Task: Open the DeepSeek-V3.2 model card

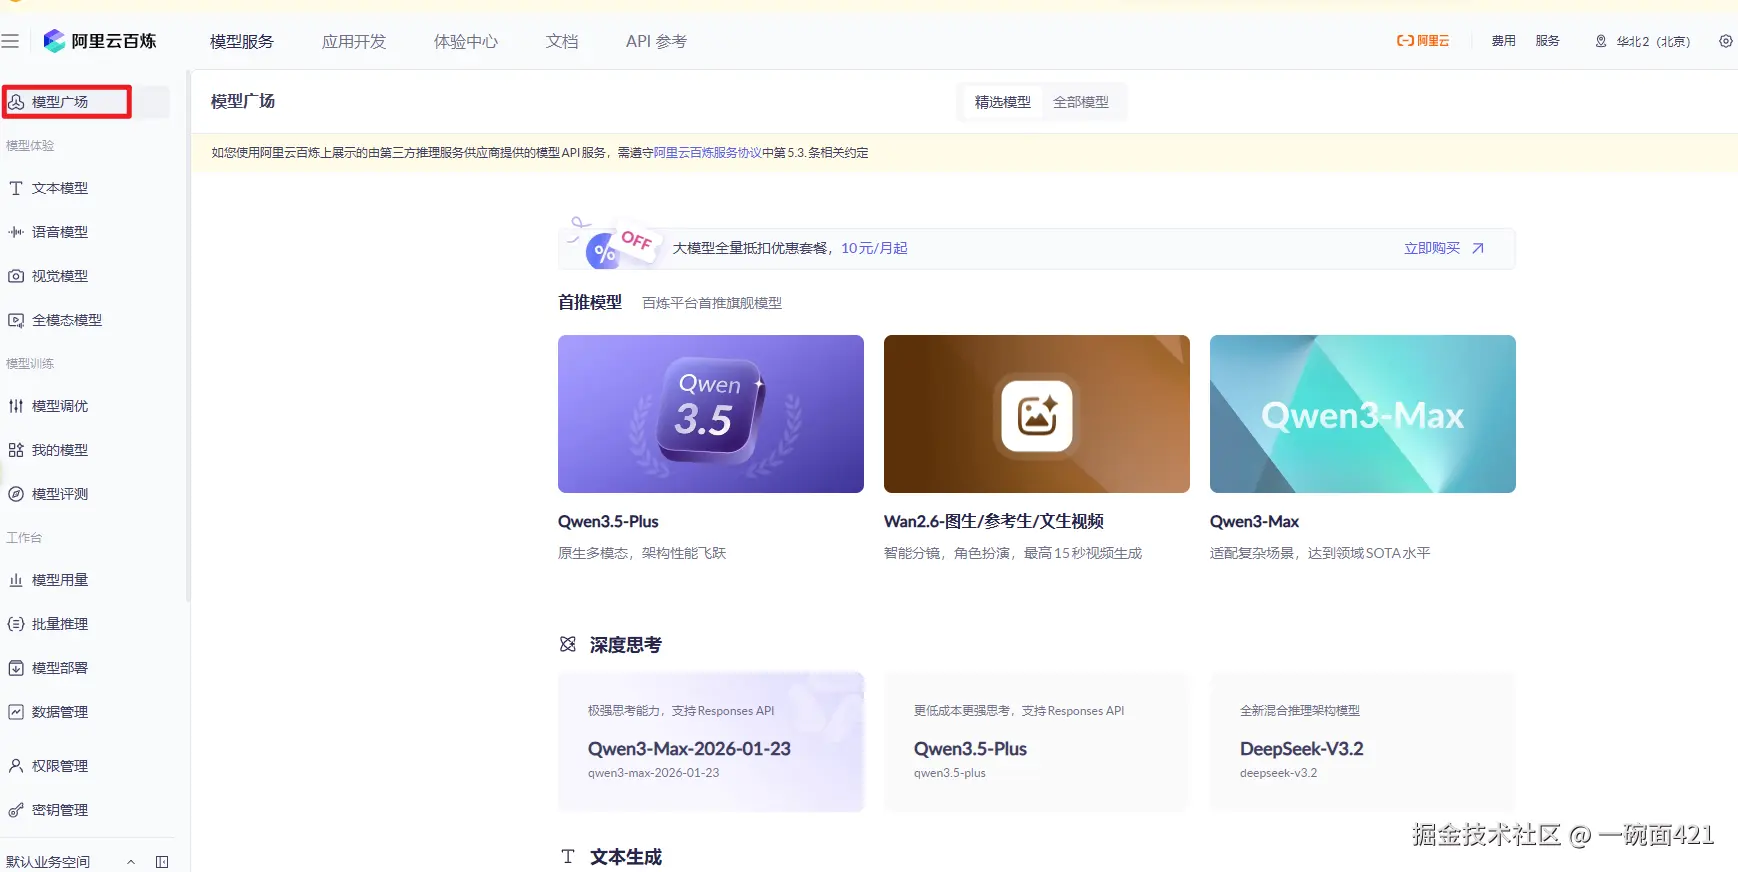Action: click(1363, 742)
